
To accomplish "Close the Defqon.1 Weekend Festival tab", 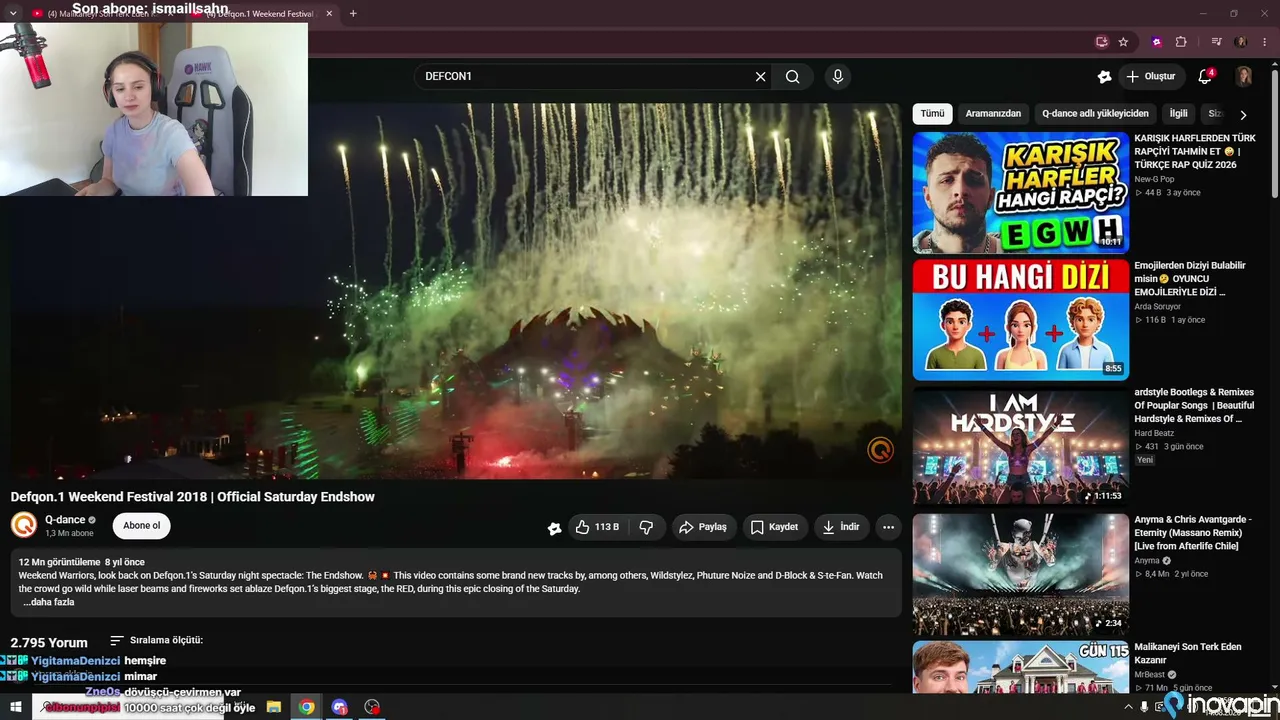I will pos(329,14).
